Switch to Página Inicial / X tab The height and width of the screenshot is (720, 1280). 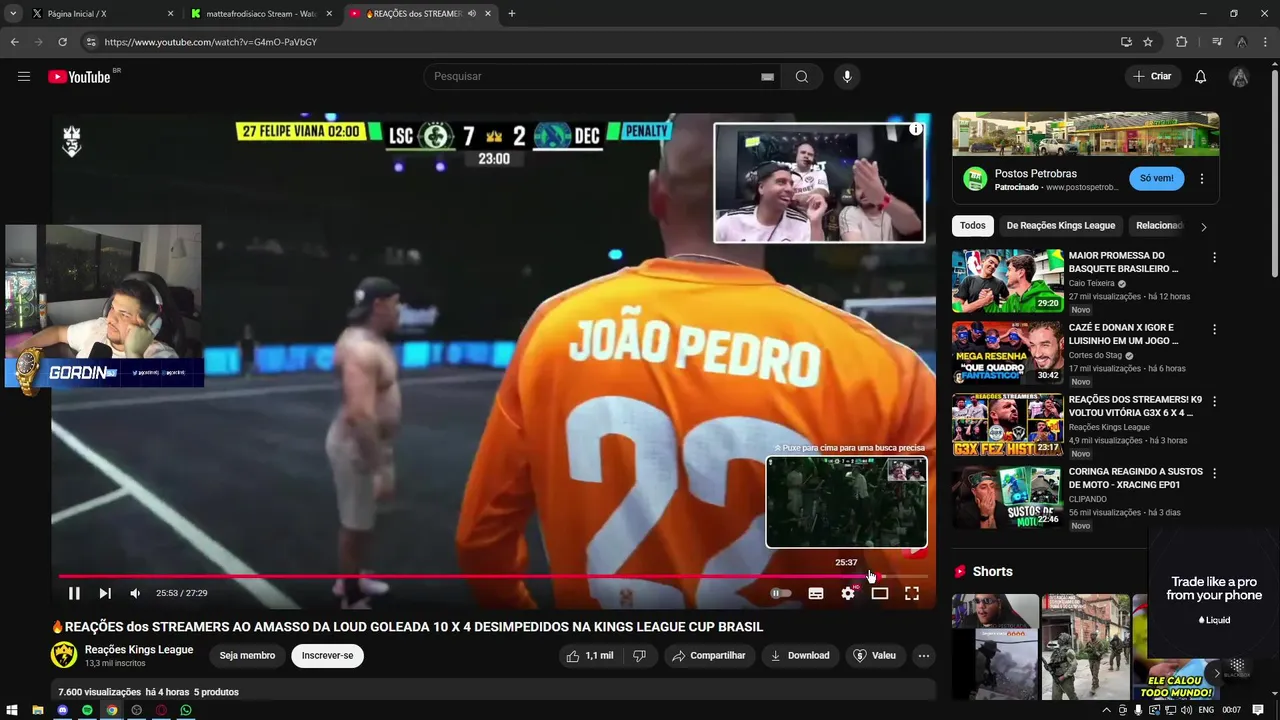pos(100,14)
